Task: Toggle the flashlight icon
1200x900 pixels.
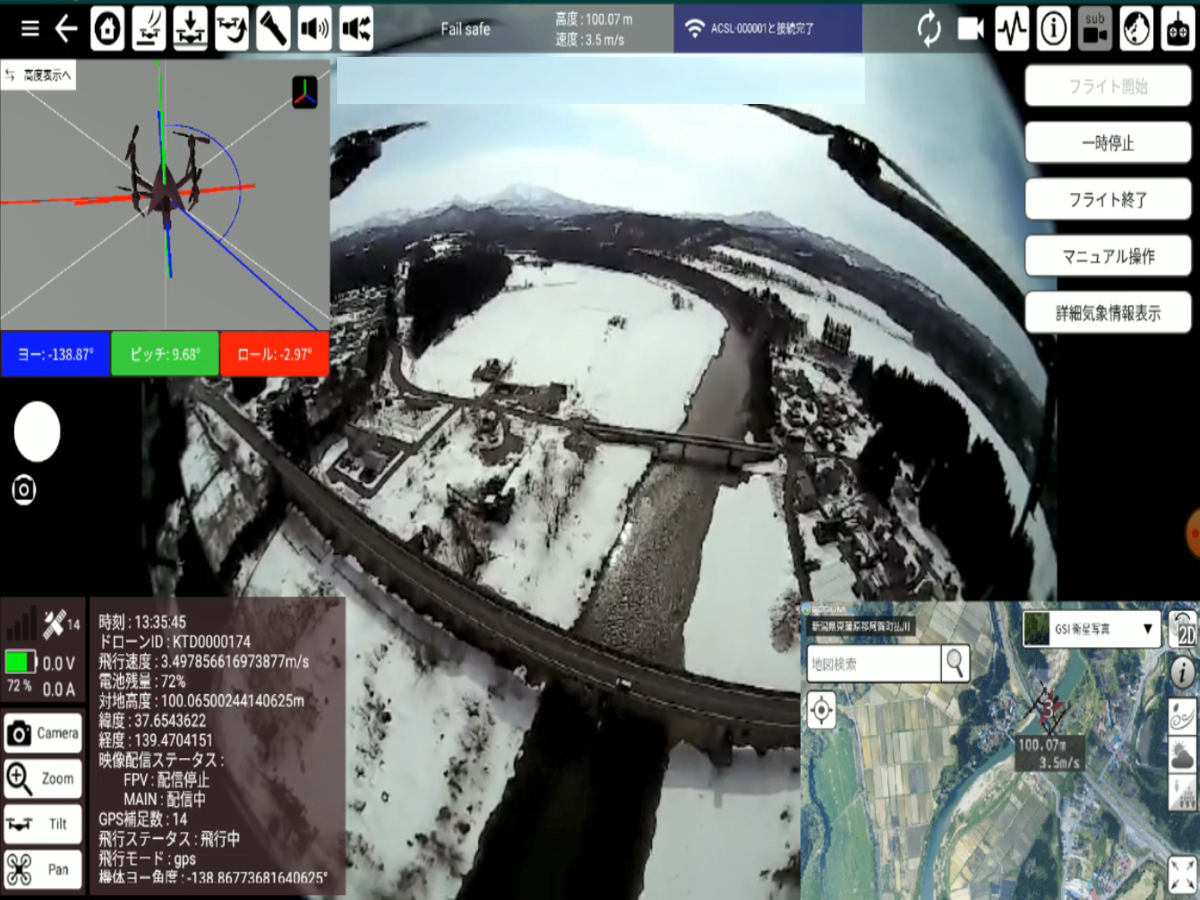Action: [273, 29]
